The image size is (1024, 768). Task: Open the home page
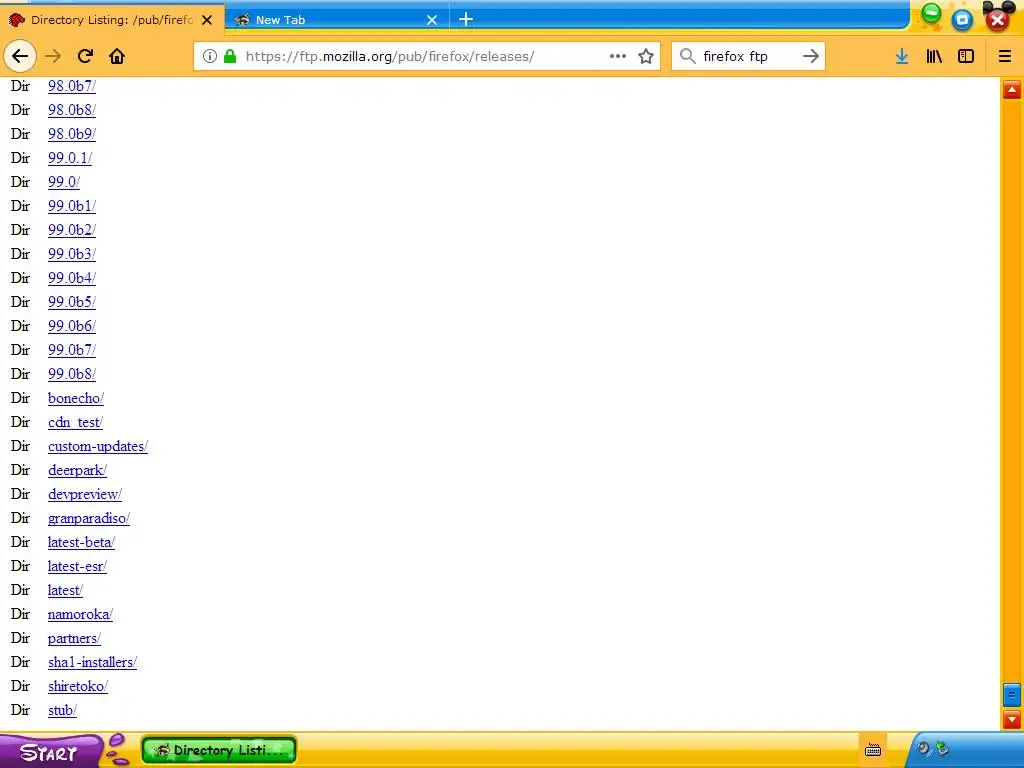[x=117, y=56]
